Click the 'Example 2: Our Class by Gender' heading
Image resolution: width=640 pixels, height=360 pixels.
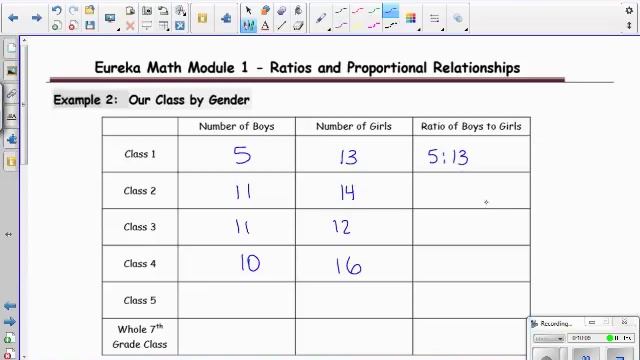(x=151, y=100)
